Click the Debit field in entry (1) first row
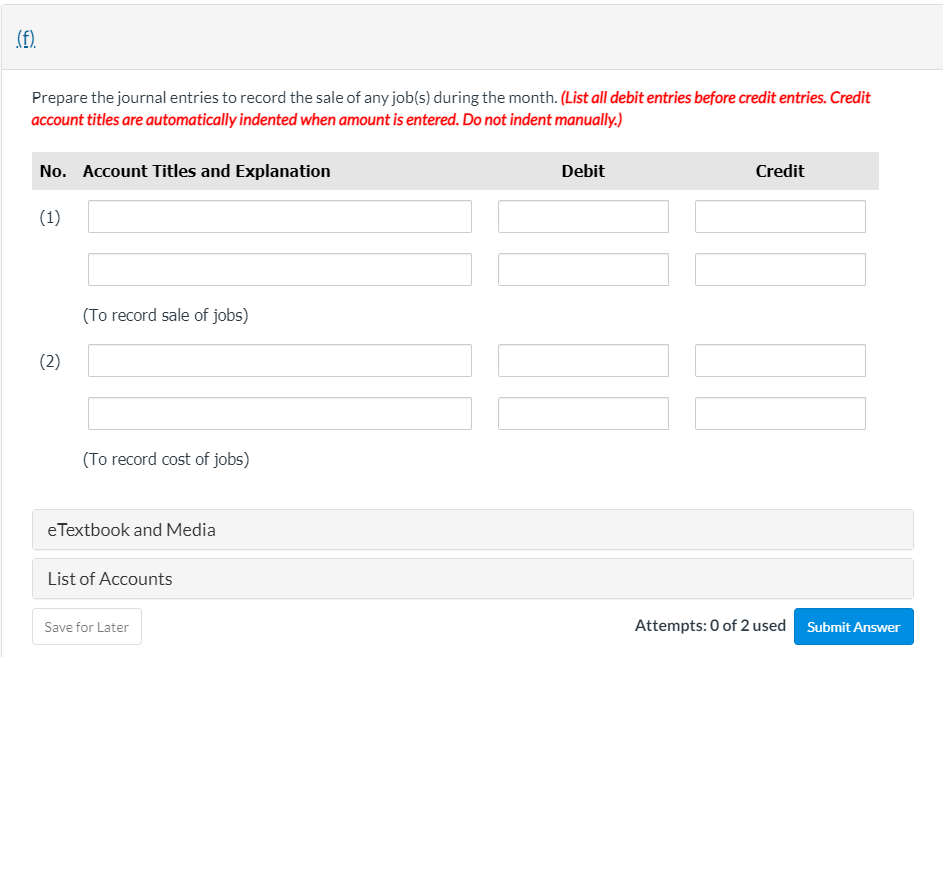The height and width of the screenshot is (886, 943). 583,216
